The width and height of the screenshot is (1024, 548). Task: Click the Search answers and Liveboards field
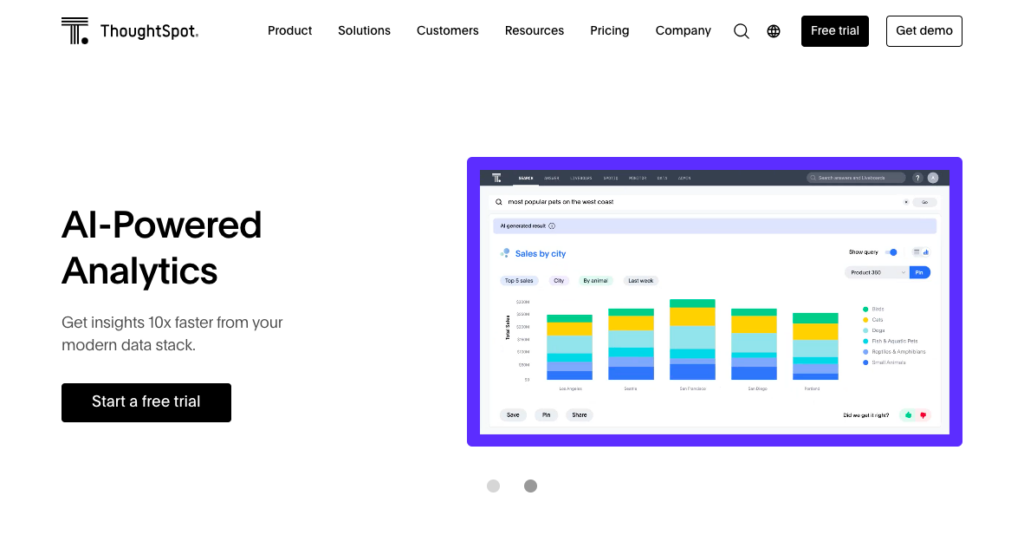pos(856,178)
